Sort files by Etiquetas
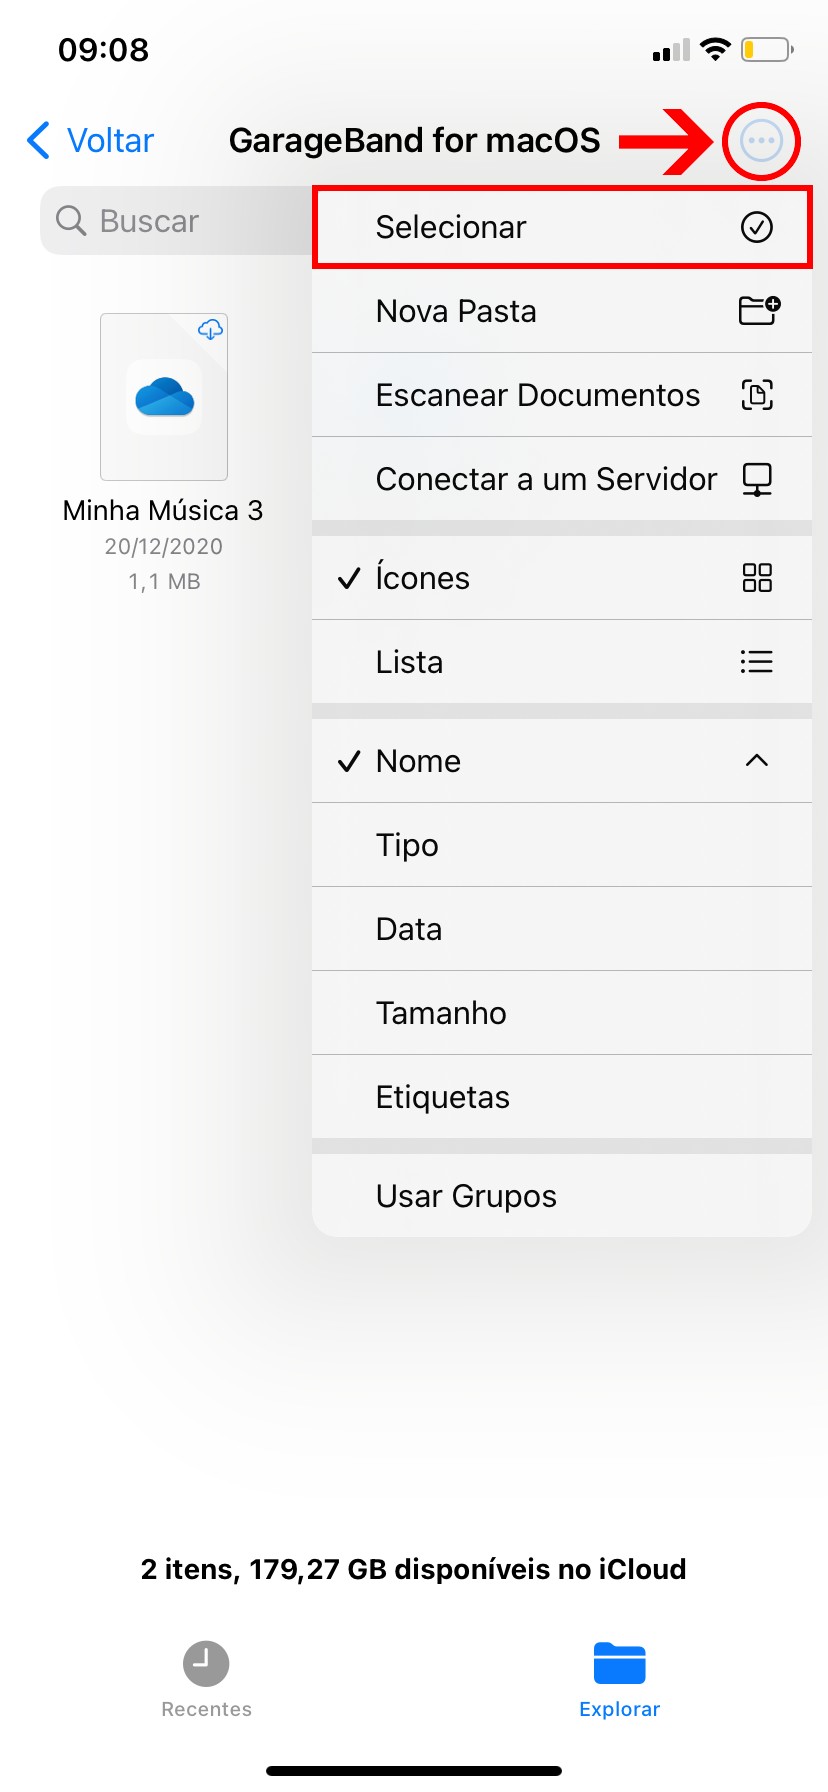828x1792 pixels. (x=443, y=1097)
